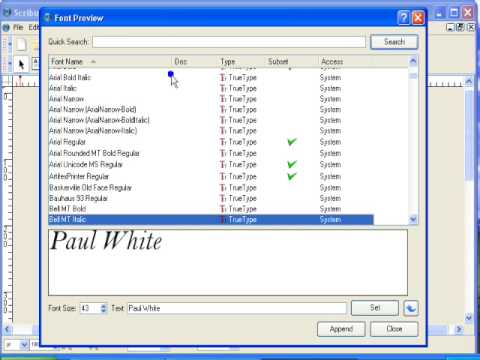480x360 pixels.
Task: Click the Arial Unicode MS subset checkmark
Action: pyautogui.click(x=292, y=164)
